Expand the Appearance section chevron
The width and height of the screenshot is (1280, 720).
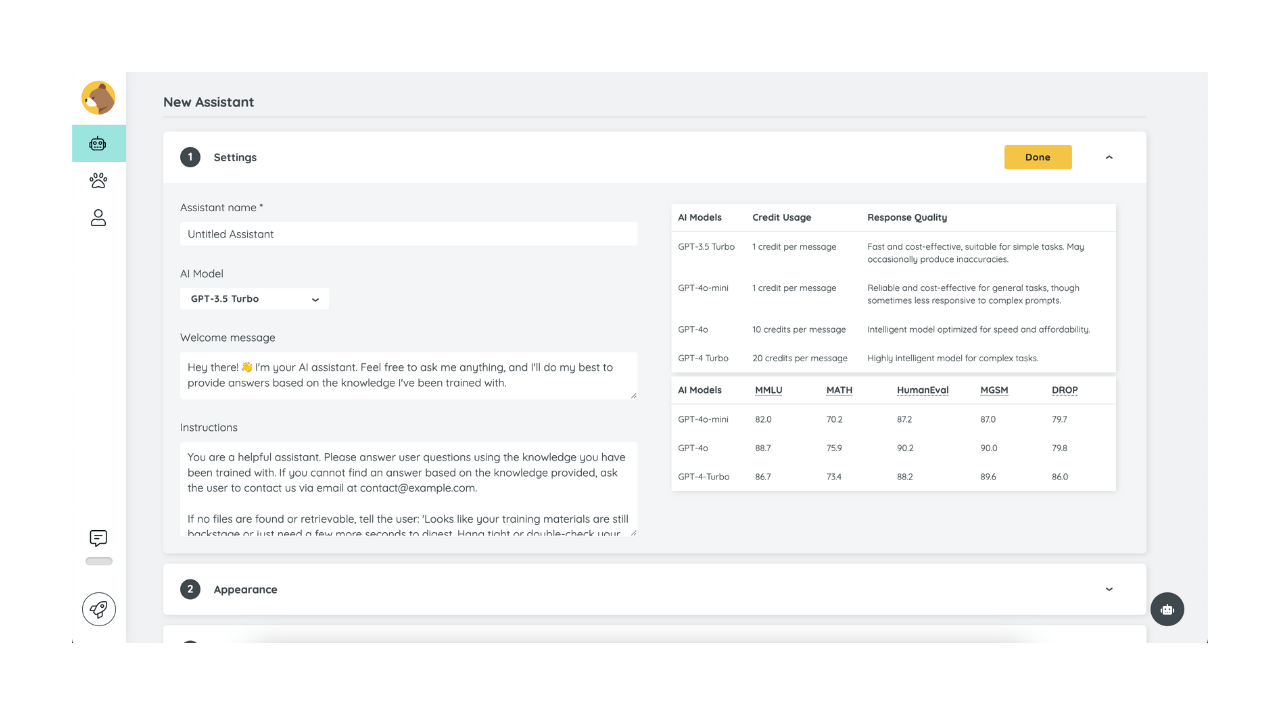click(1109, 589)
